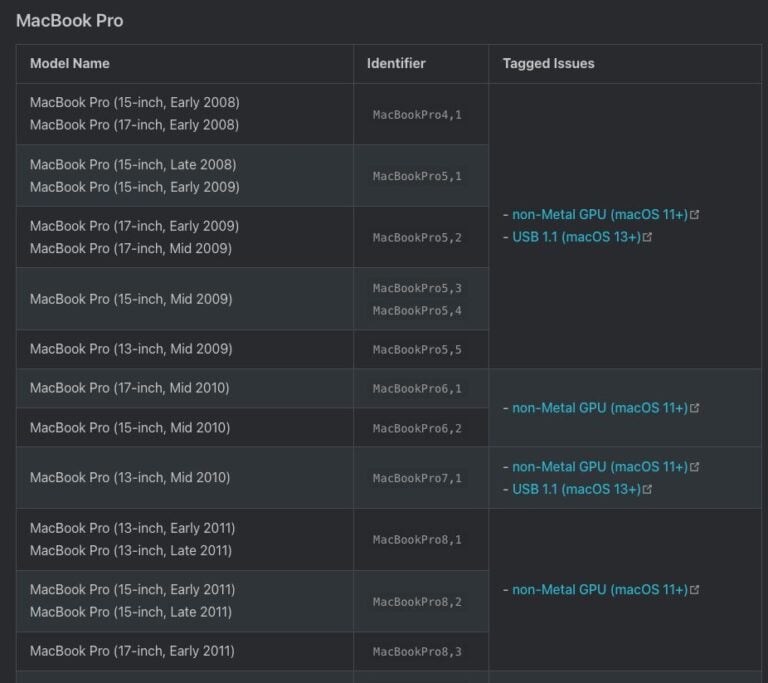This screenshot has width=768, height=683.
Task: Click external-link icon beside USB 1.1 in MacBookPro7,1 row
Action: pos(648,490)
